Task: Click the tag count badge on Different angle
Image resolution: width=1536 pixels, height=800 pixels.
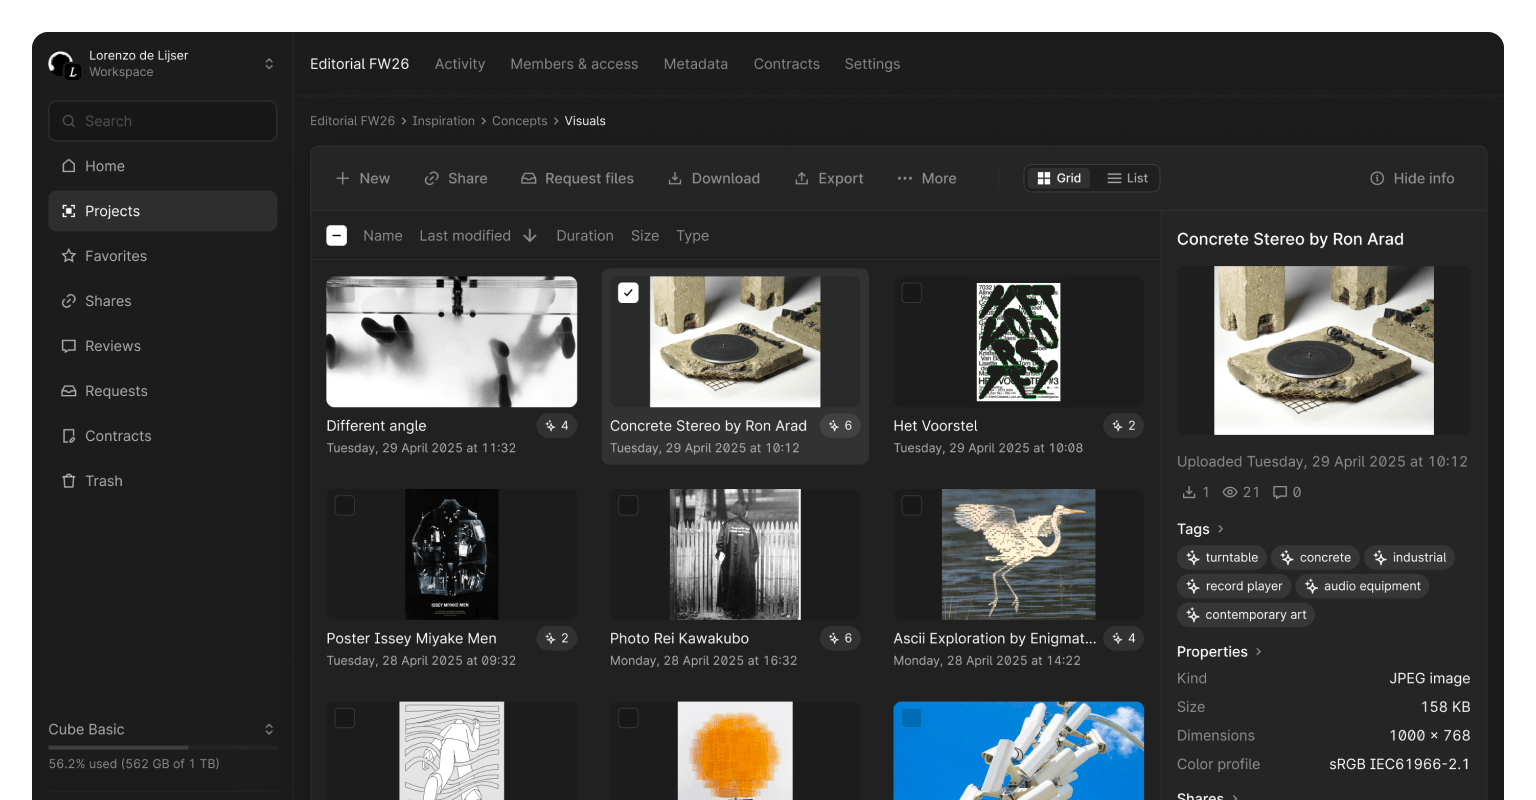Action: coord(557,426)
